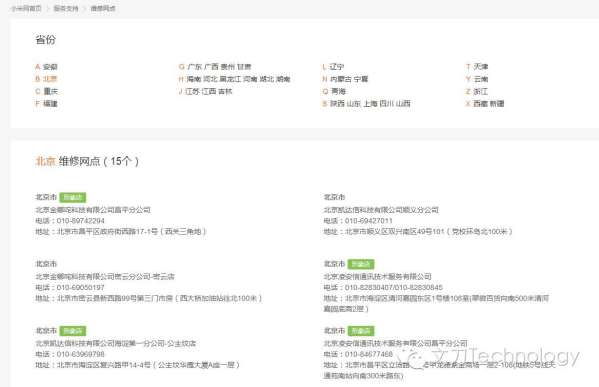Click address line mentioning 公主坟华鹰大厦
The width and height of the screenshot is (599, 387).
click(138, 365)
